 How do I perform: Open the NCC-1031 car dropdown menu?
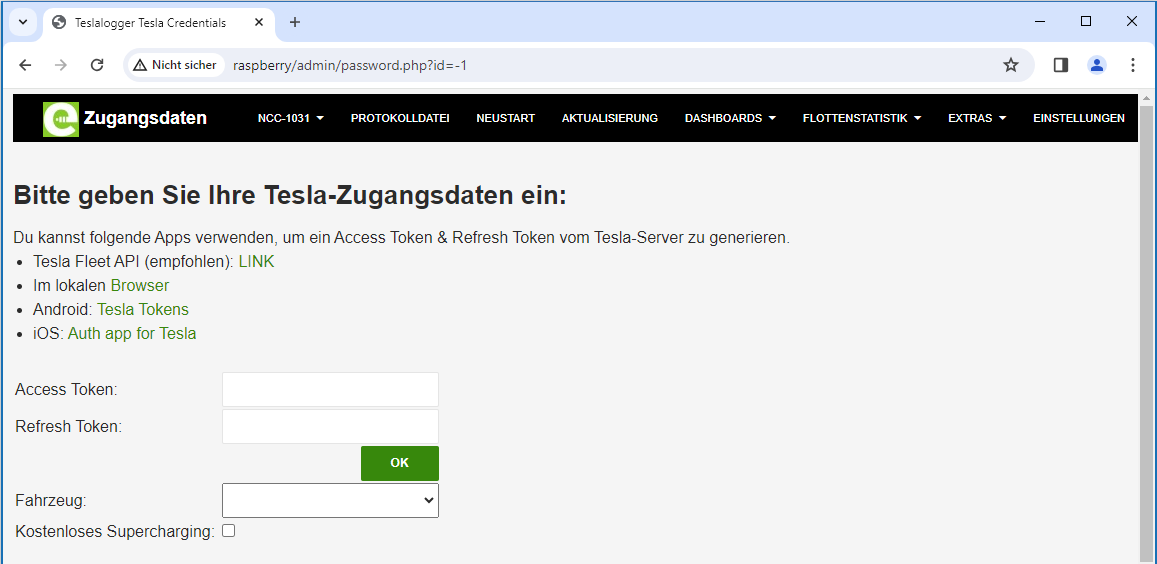[290, 118]
